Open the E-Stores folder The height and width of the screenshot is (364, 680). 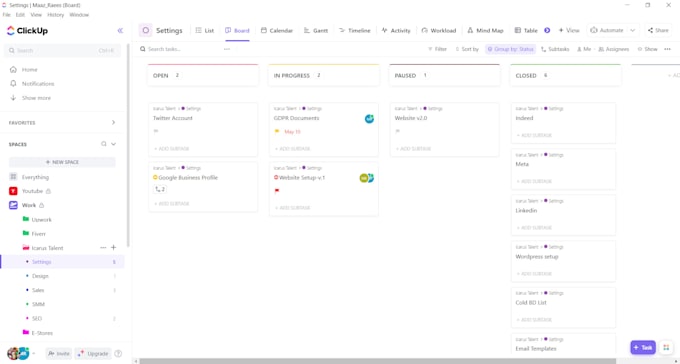(x=42, y=333)
